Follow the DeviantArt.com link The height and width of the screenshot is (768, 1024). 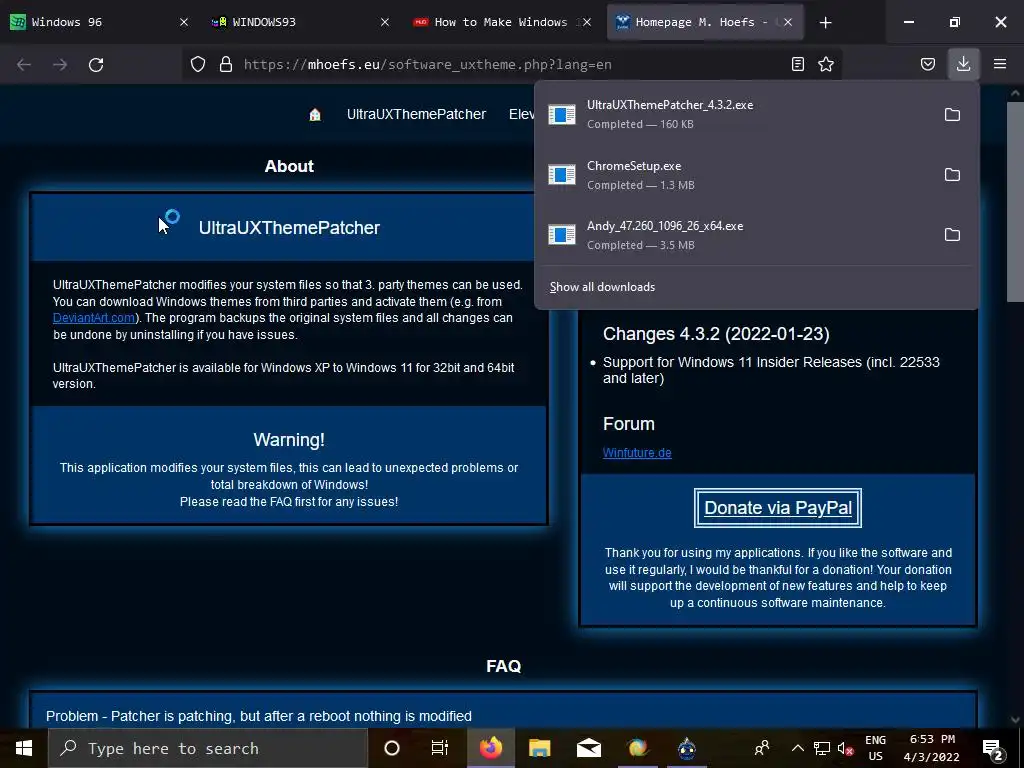[94, 318]
